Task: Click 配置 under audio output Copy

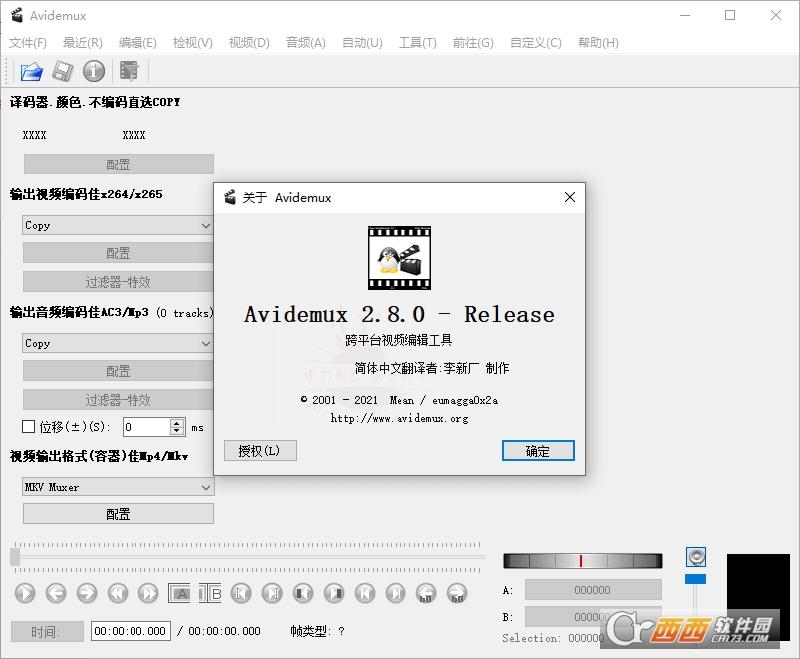Action: [x=118, y=371]
